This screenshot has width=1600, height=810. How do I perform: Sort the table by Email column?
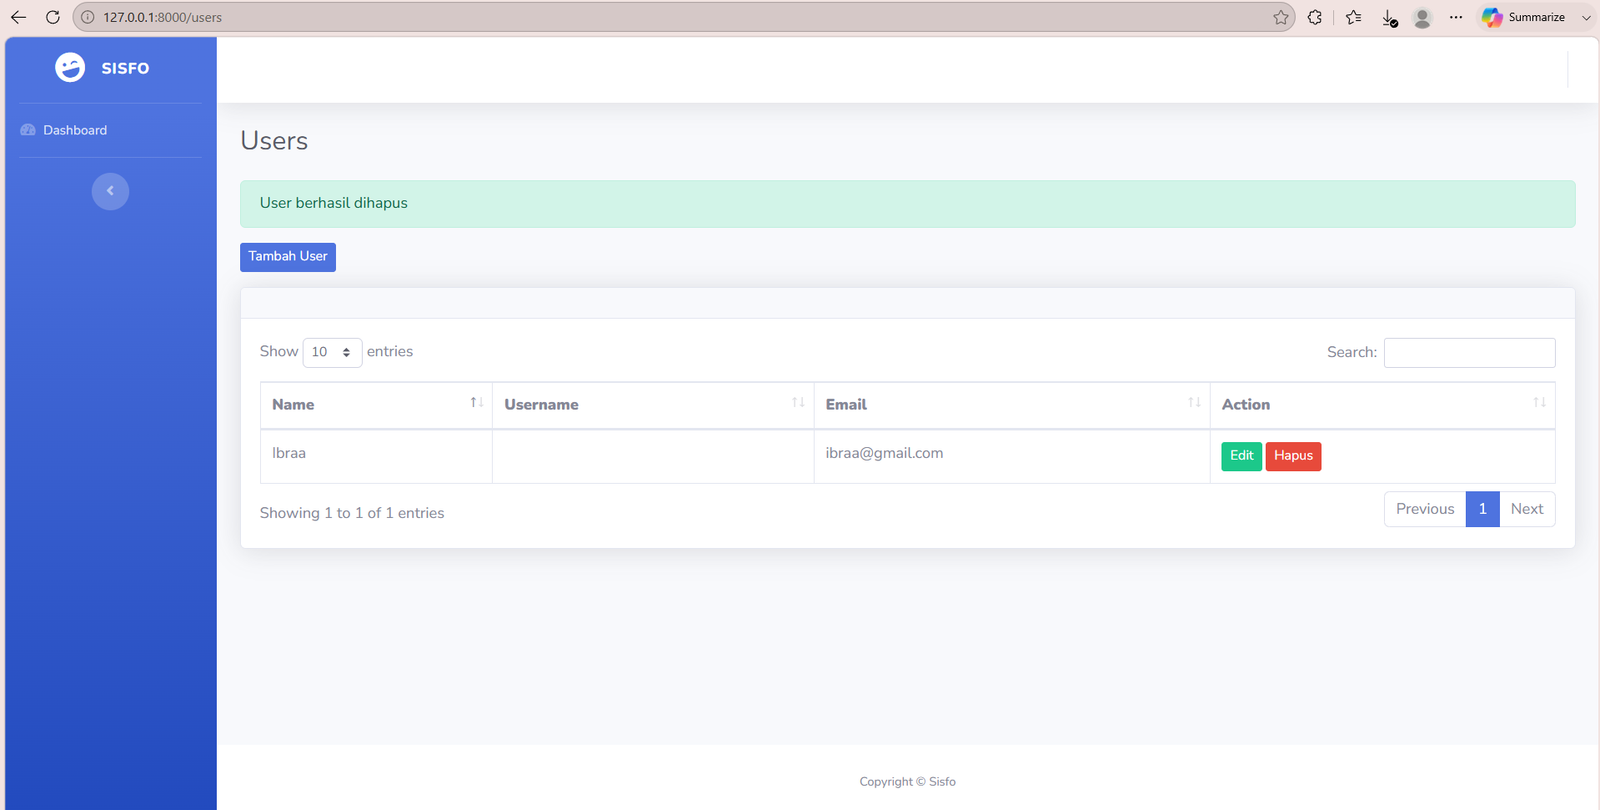(x=1012, y=405)
